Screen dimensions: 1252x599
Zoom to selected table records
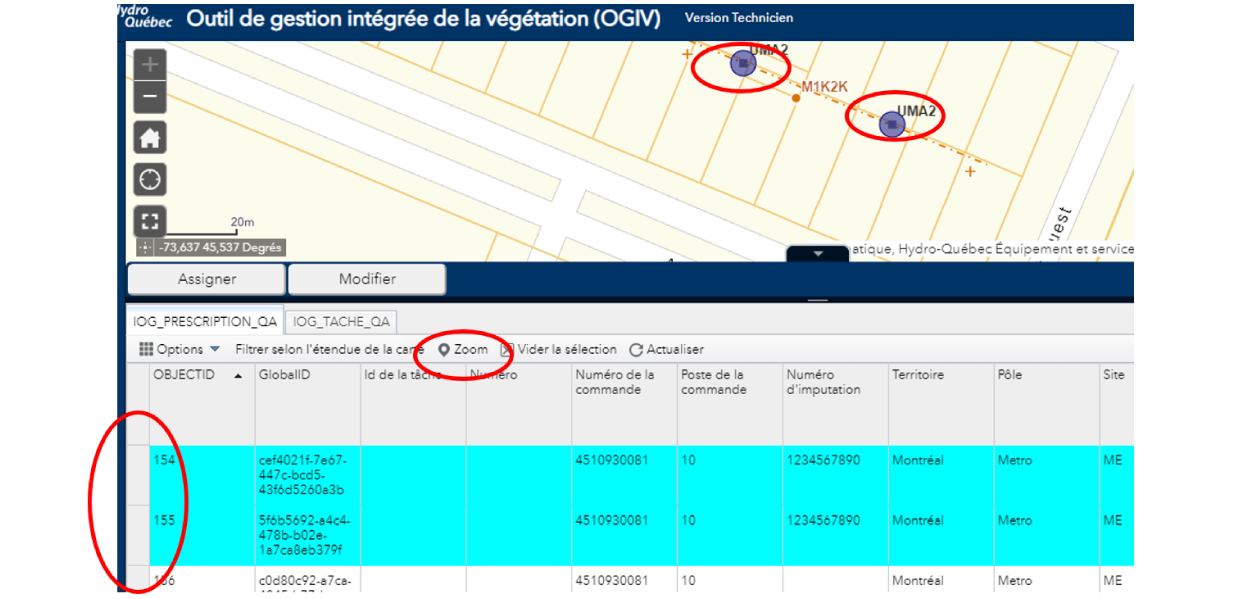(x=463, y=349)
